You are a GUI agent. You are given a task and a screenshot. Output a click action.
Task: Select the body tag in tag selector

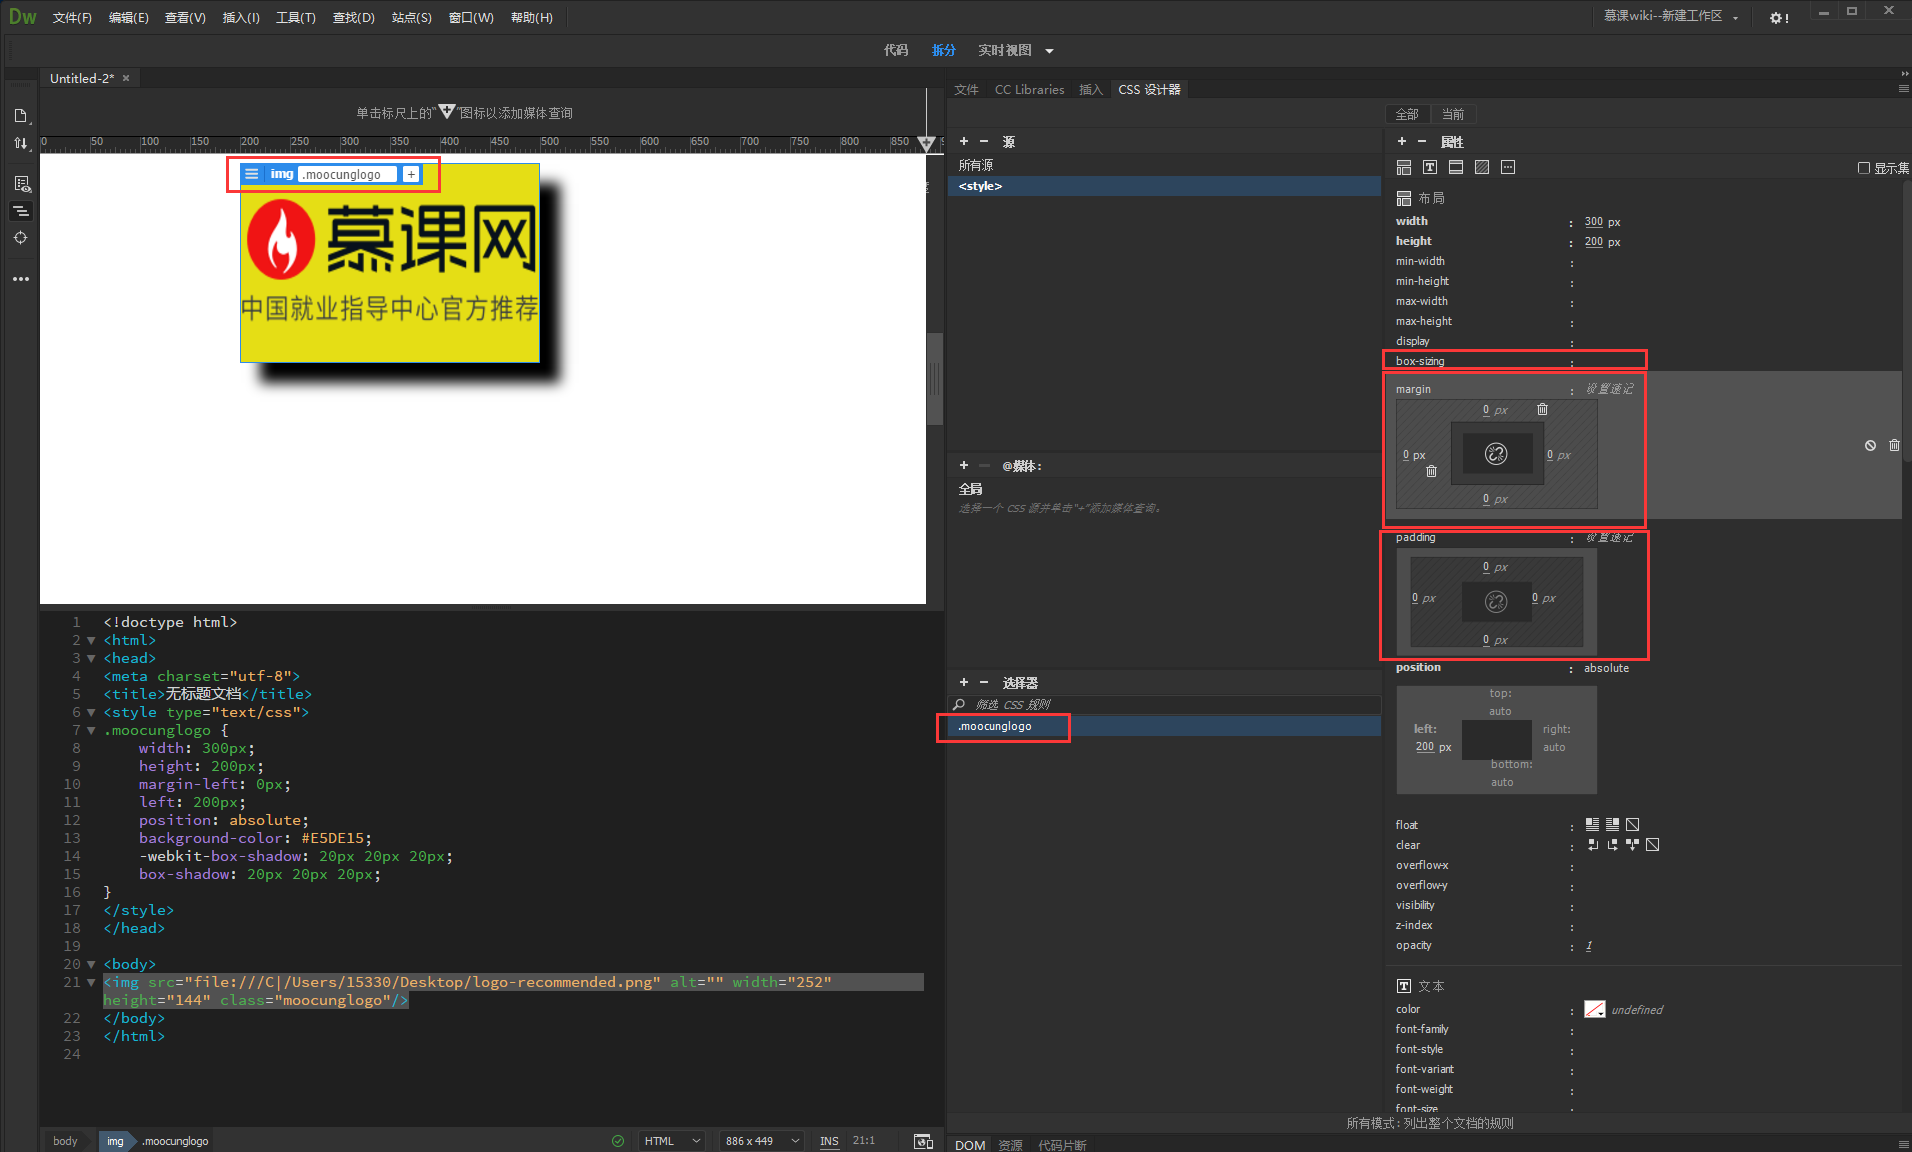tap(65, 1141)
